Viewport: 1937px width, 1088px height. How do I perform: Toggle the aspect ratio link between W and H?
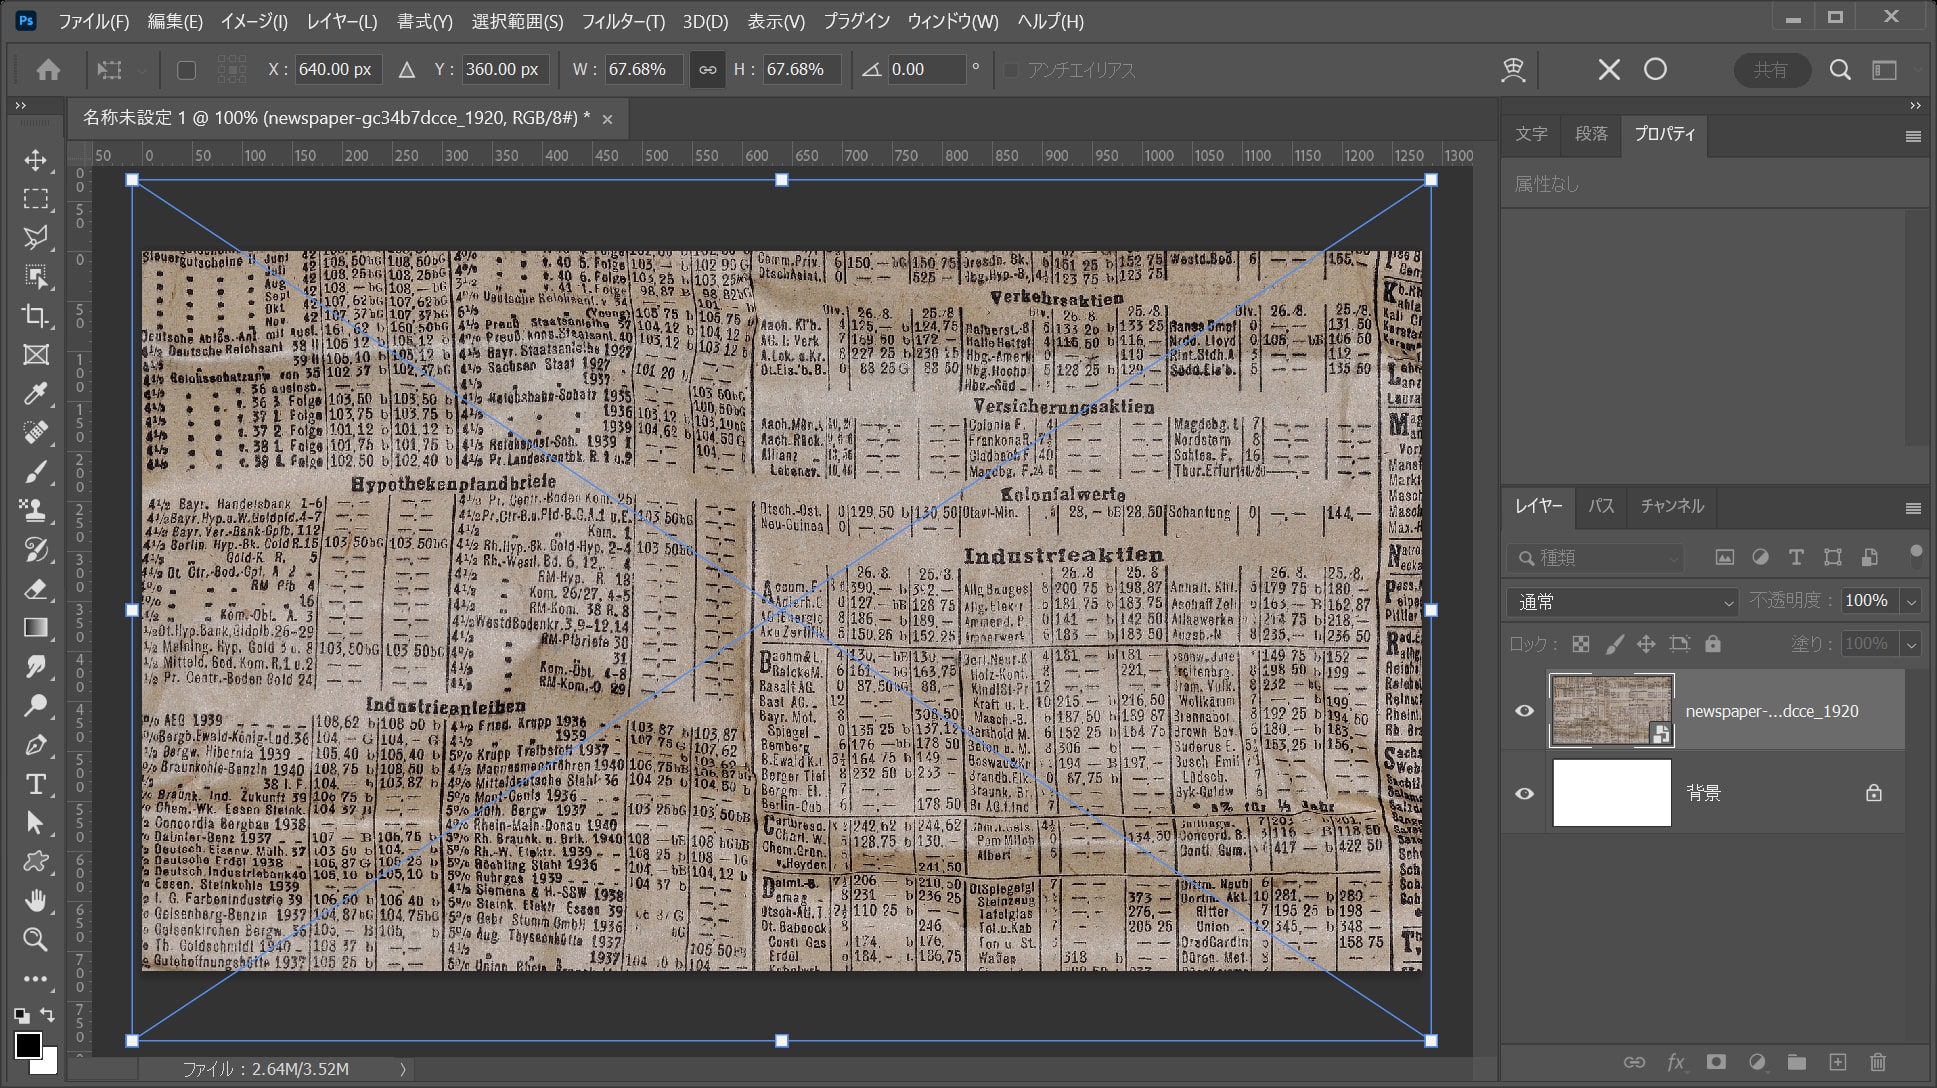tap(707, 70)
